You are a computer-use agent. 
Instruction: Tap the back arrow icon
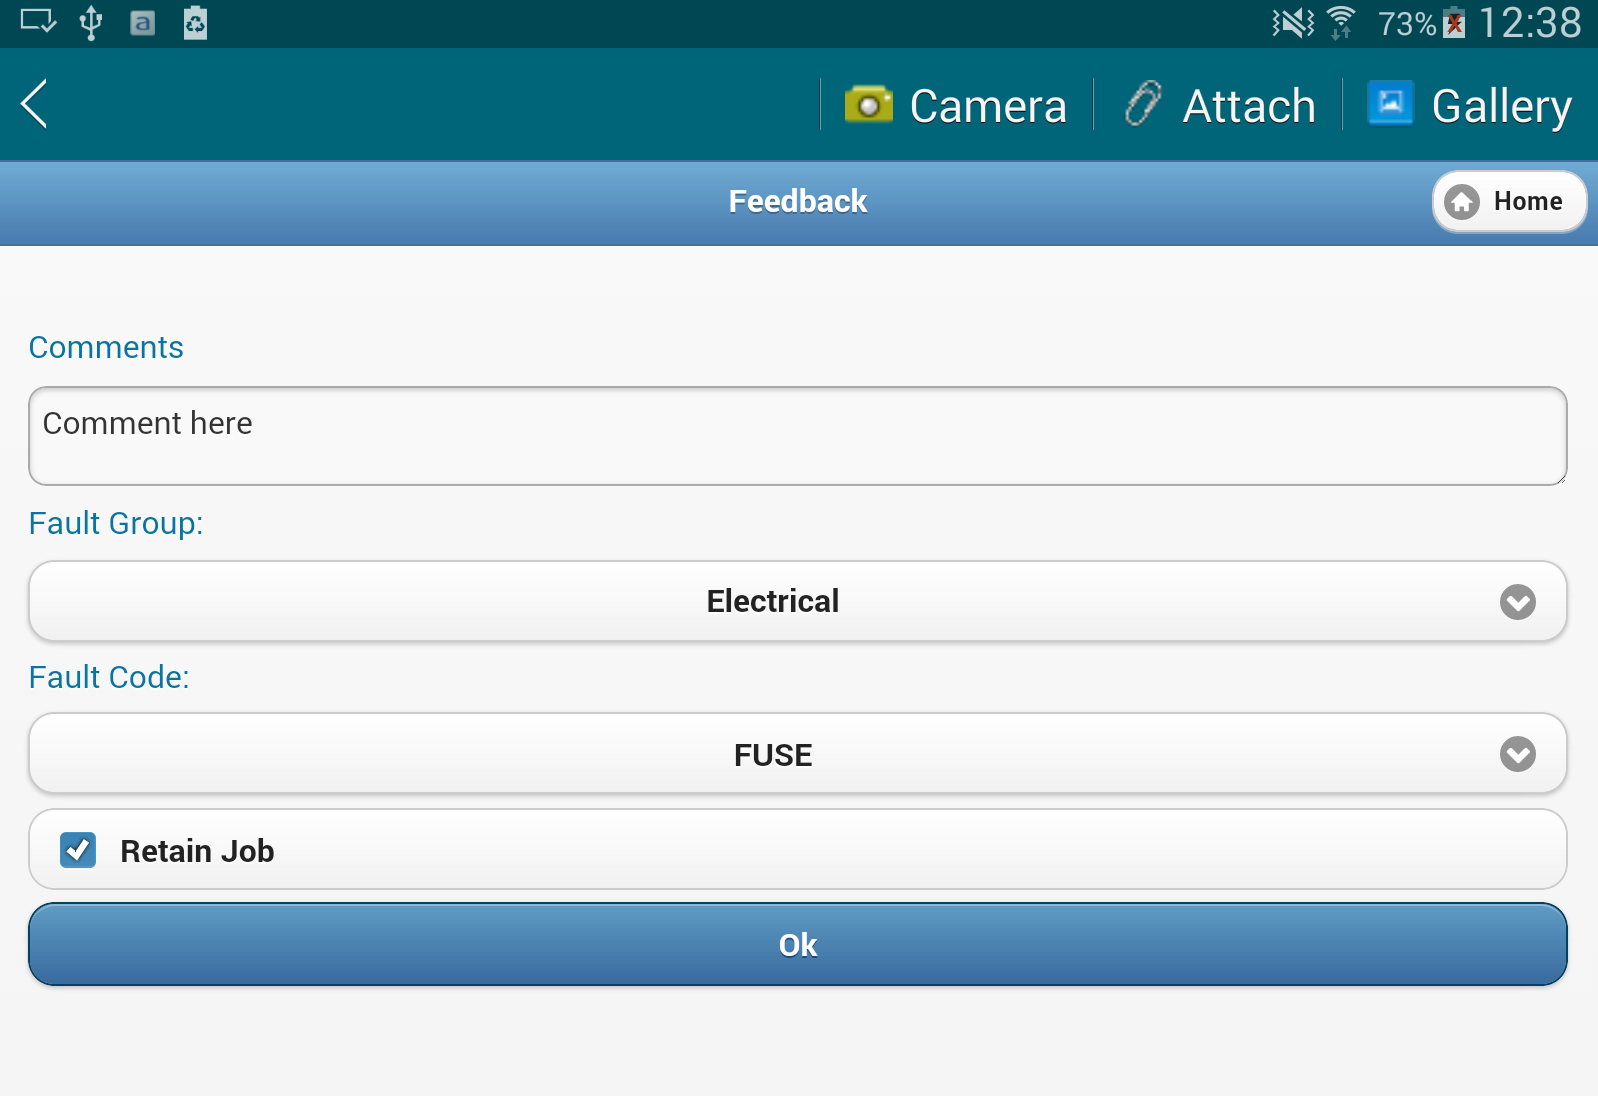click(x=34, y=104)
